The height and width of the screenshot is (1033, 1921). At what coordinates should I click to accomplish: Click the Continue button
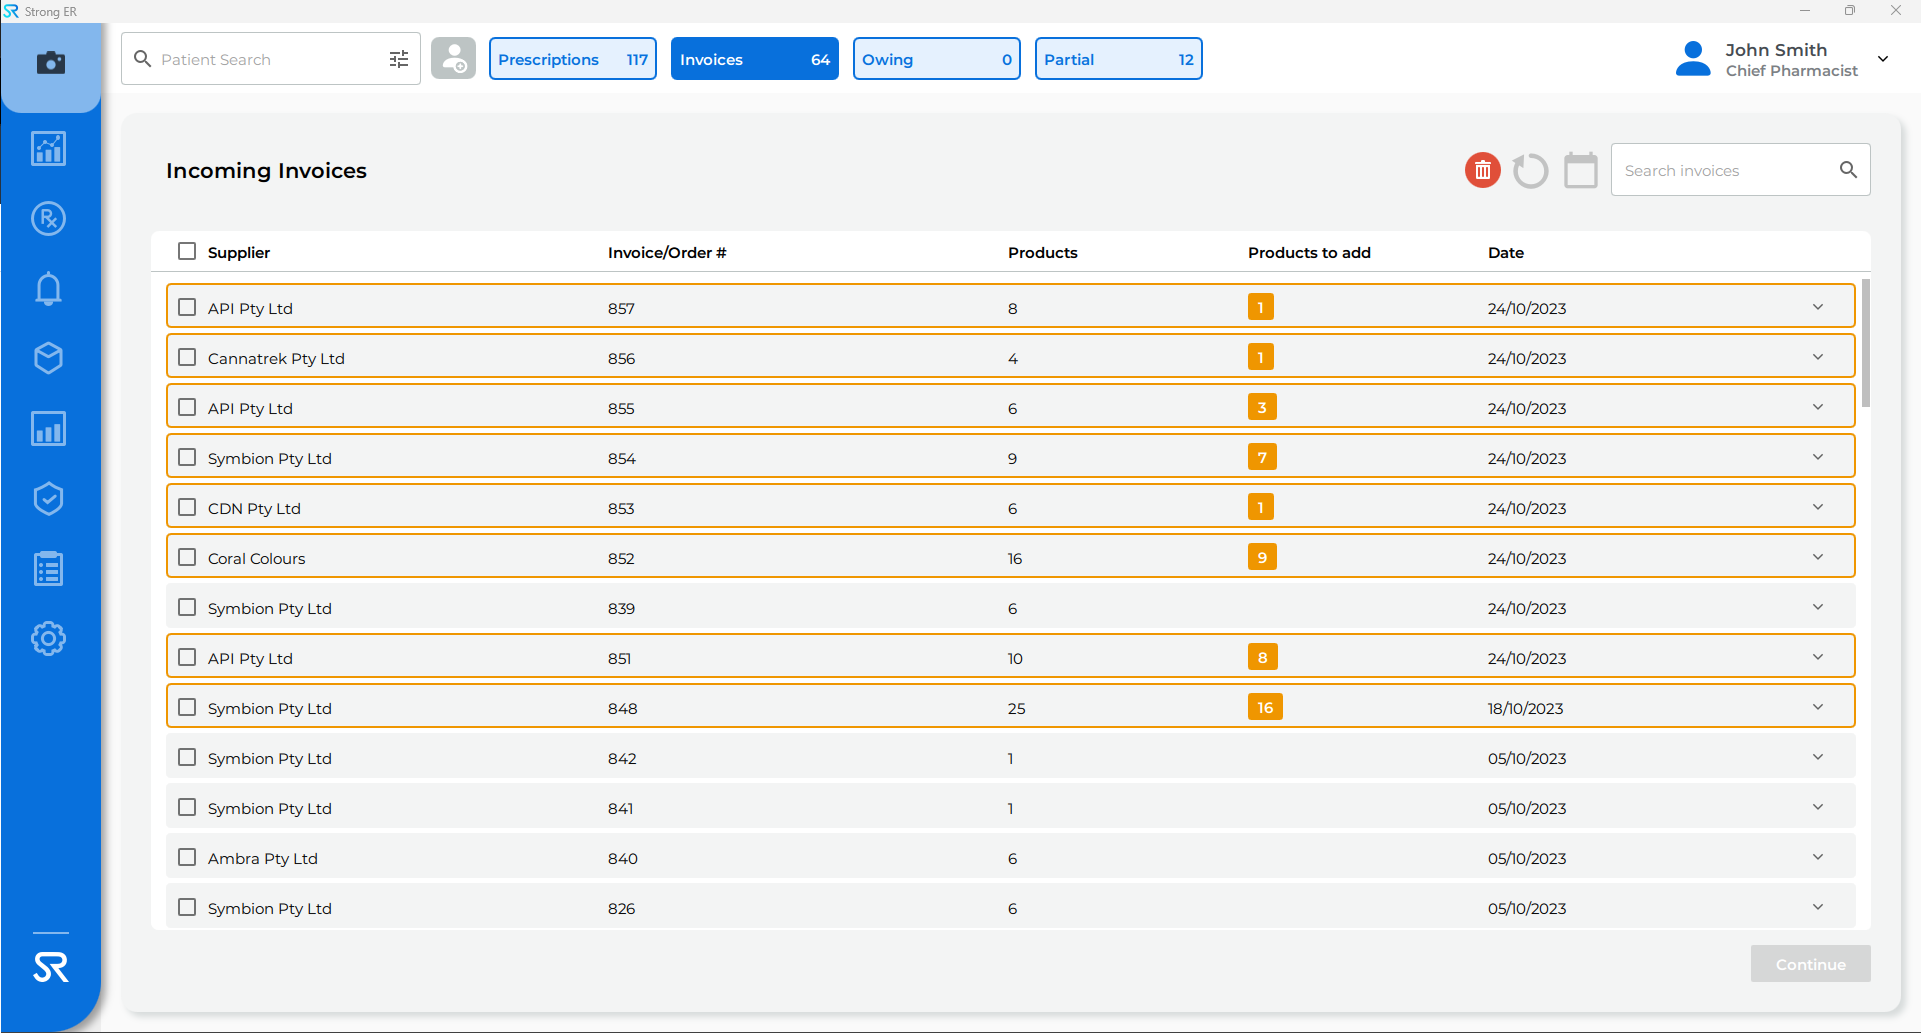coord(1810,964)
